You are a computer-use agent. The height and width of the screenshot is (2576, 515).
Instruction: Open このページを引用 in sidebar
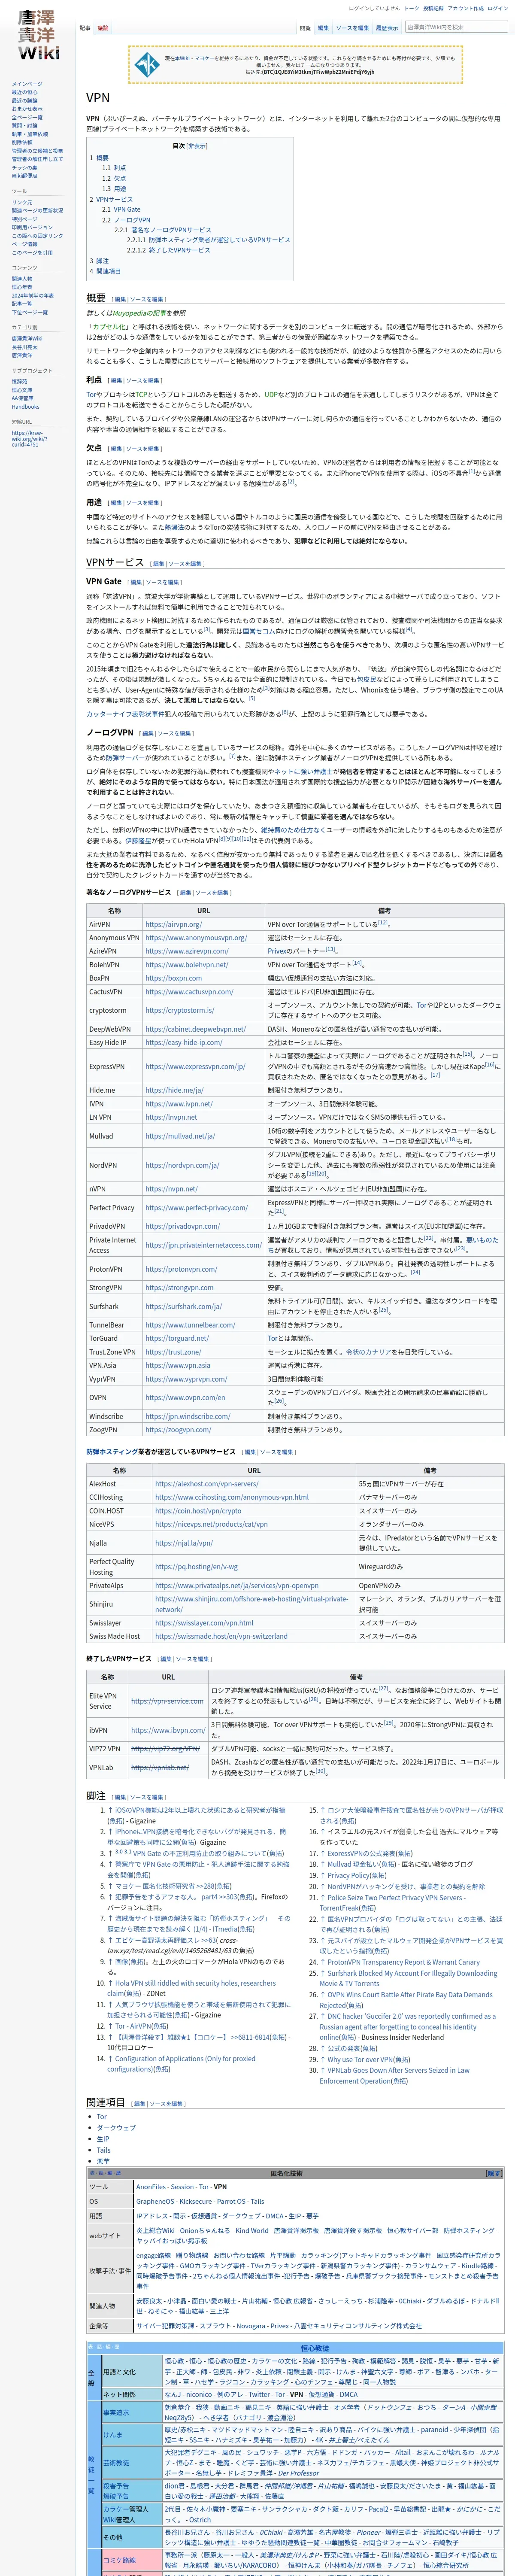(x=32, y=253)
